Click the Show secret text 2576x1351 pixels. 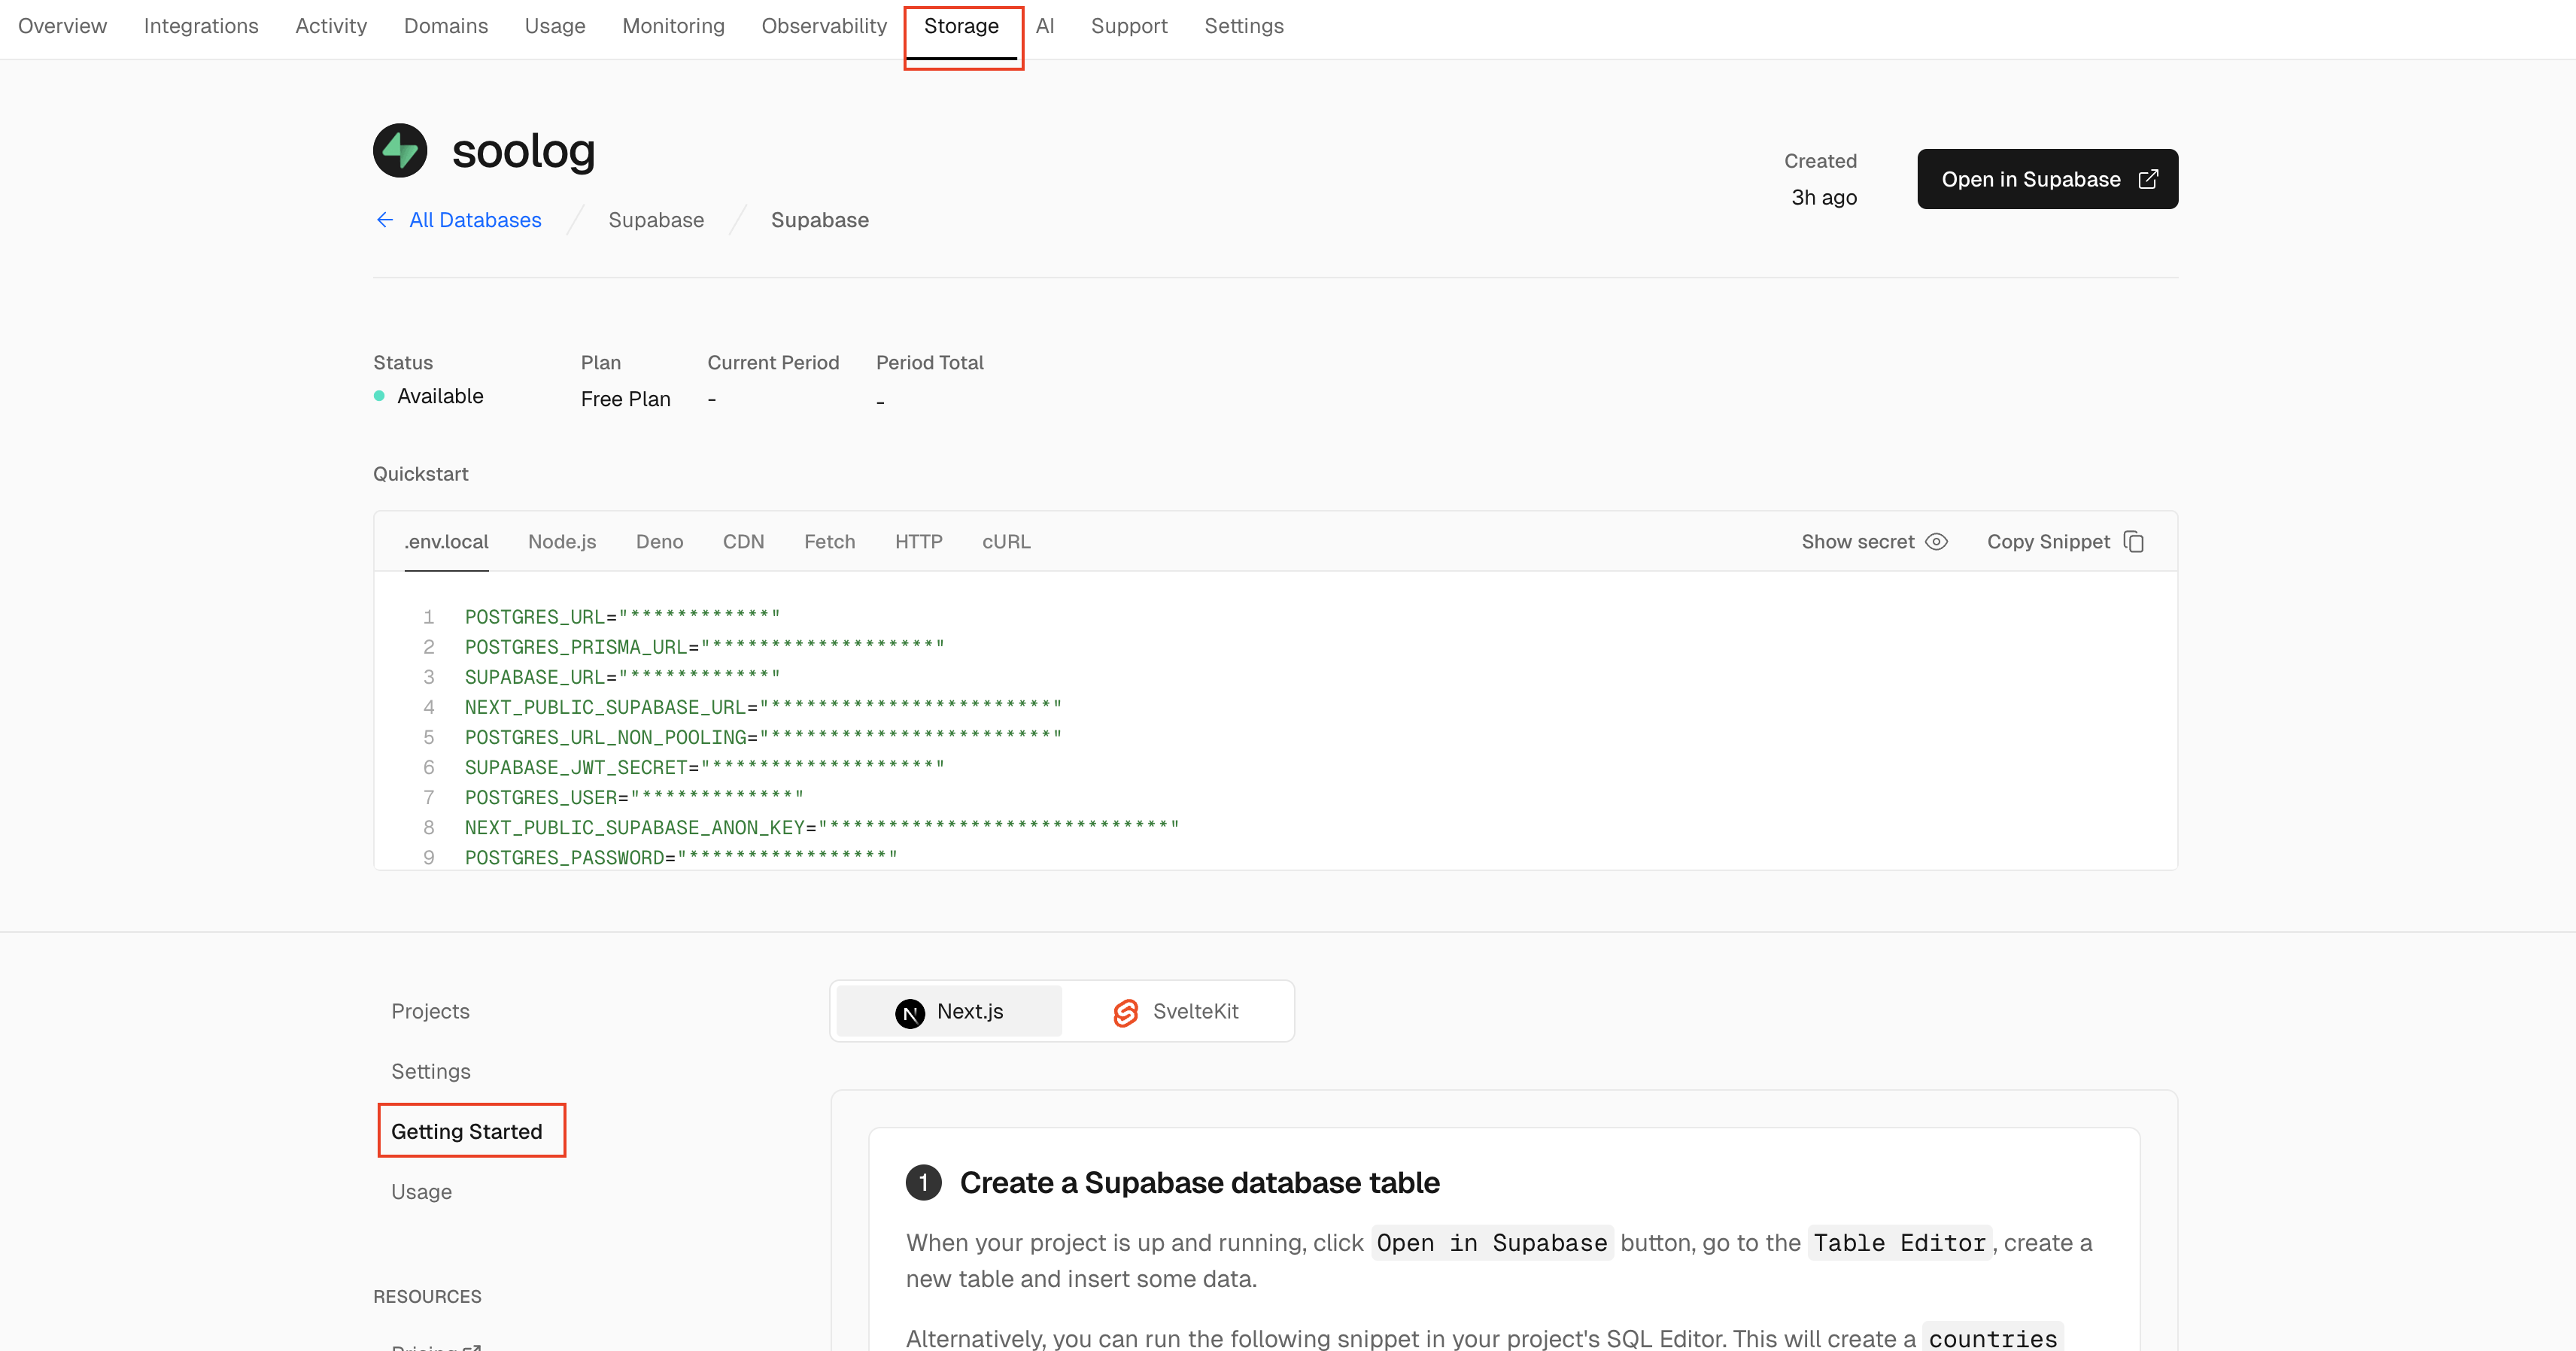[1858, 542]
